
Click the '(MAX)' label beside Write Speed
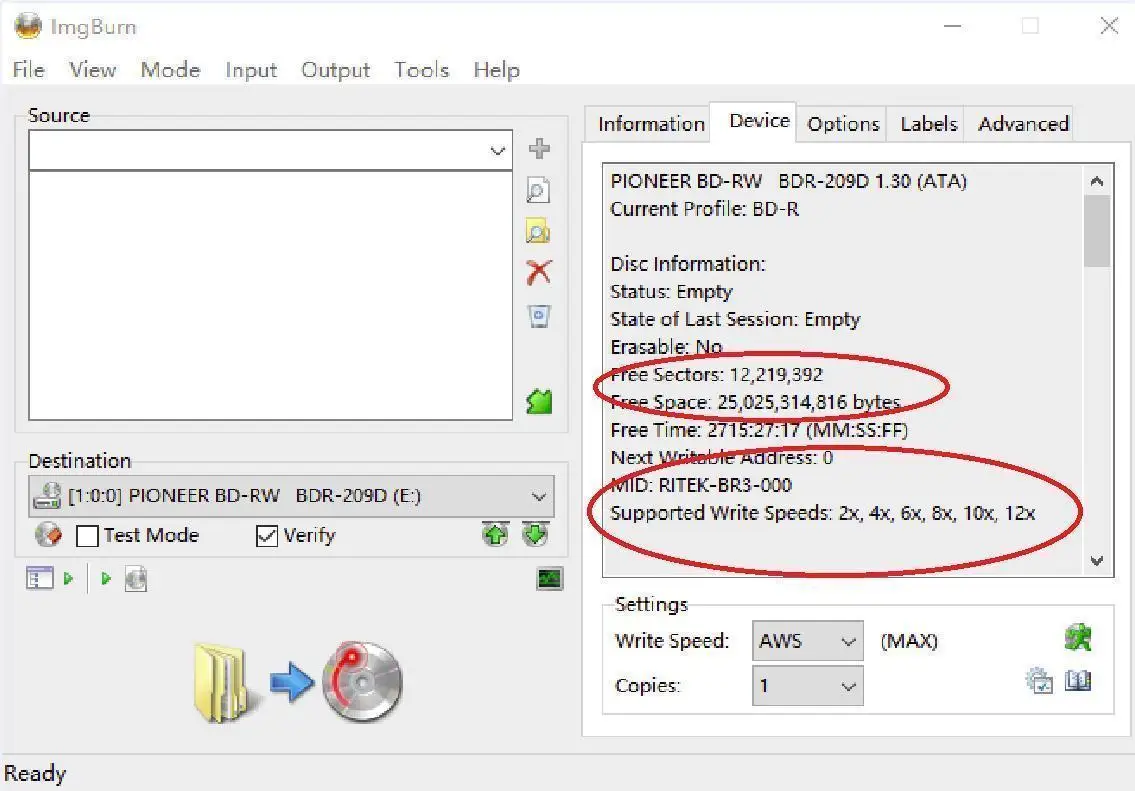tap(908, 641)
